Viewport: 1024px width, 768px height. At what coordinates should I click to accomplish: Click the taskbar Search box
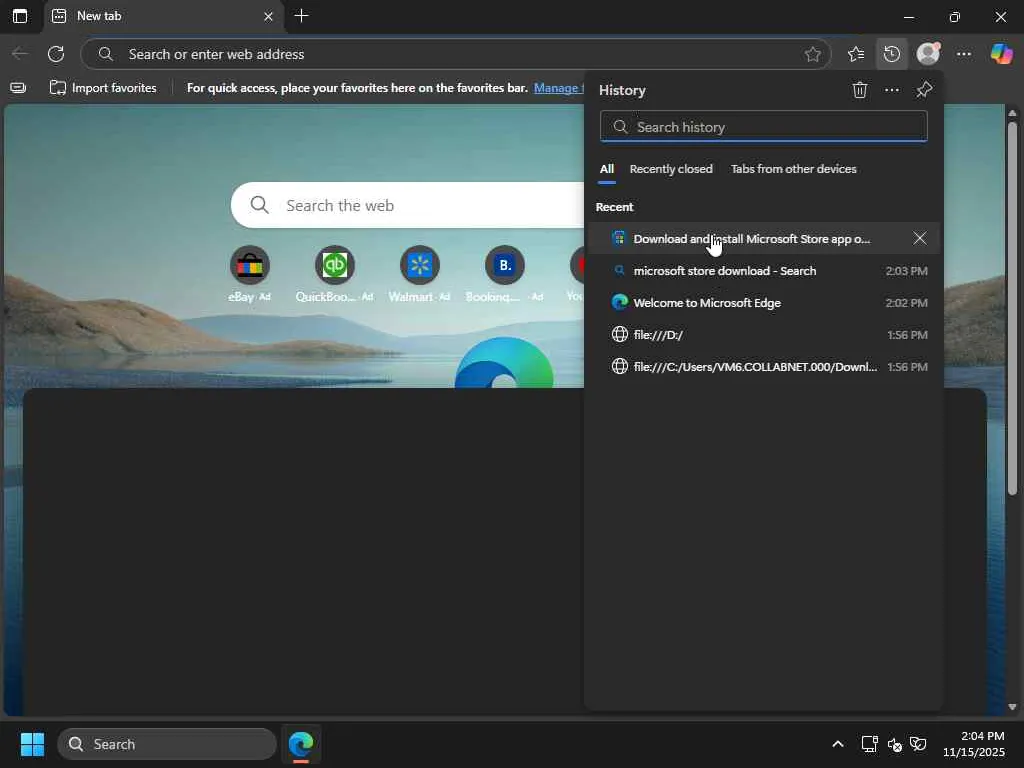tap(167, 744)
